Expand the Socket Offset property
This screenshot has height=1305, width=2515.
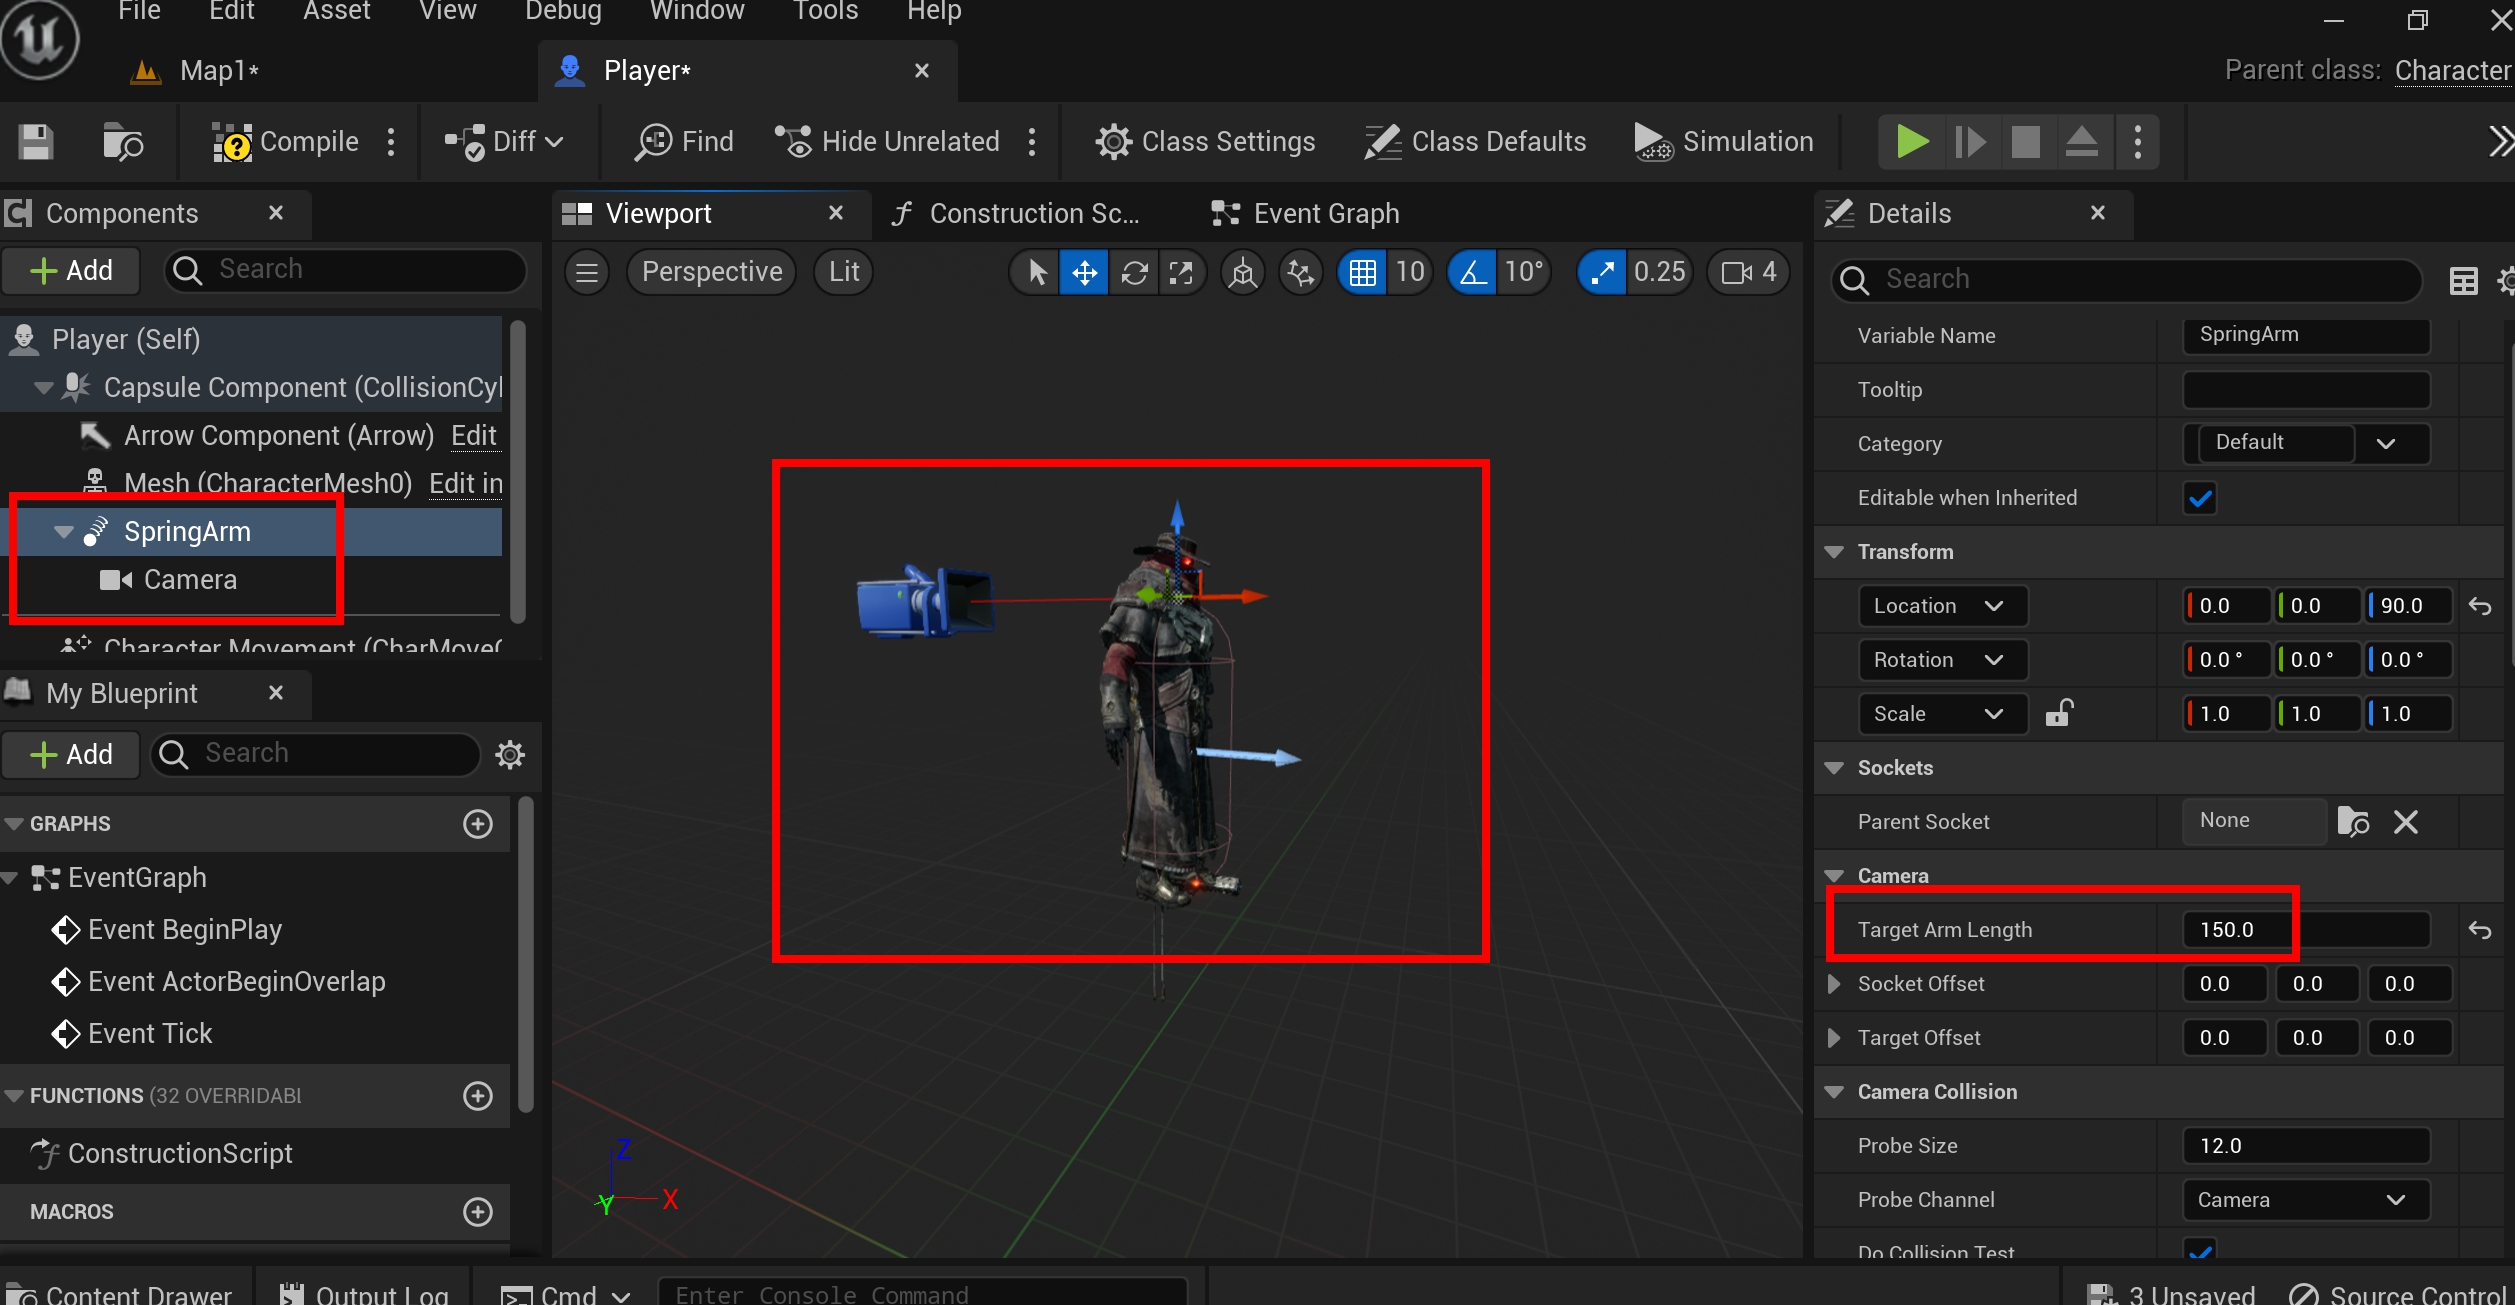(1834, 984)
